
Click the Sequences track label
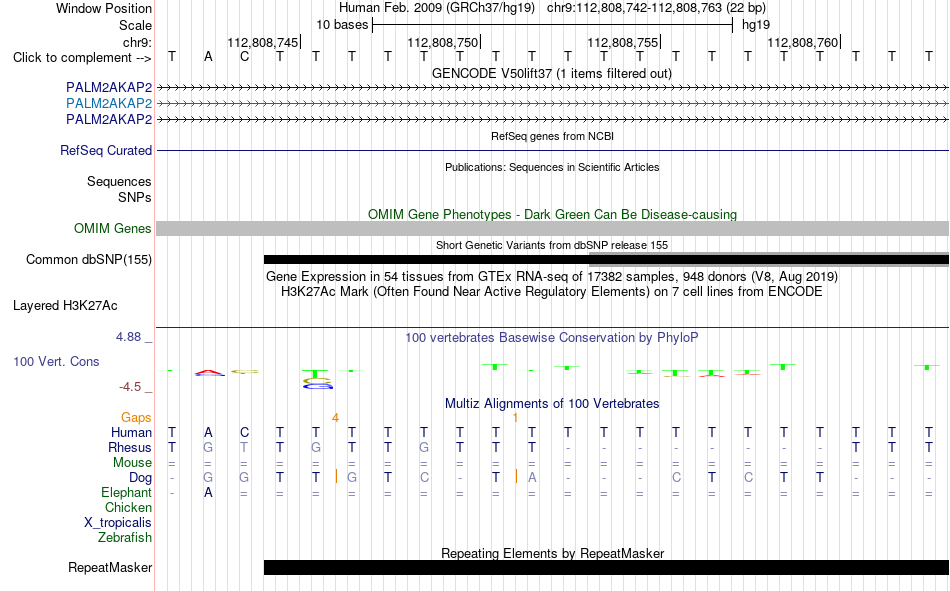[119, 181]
